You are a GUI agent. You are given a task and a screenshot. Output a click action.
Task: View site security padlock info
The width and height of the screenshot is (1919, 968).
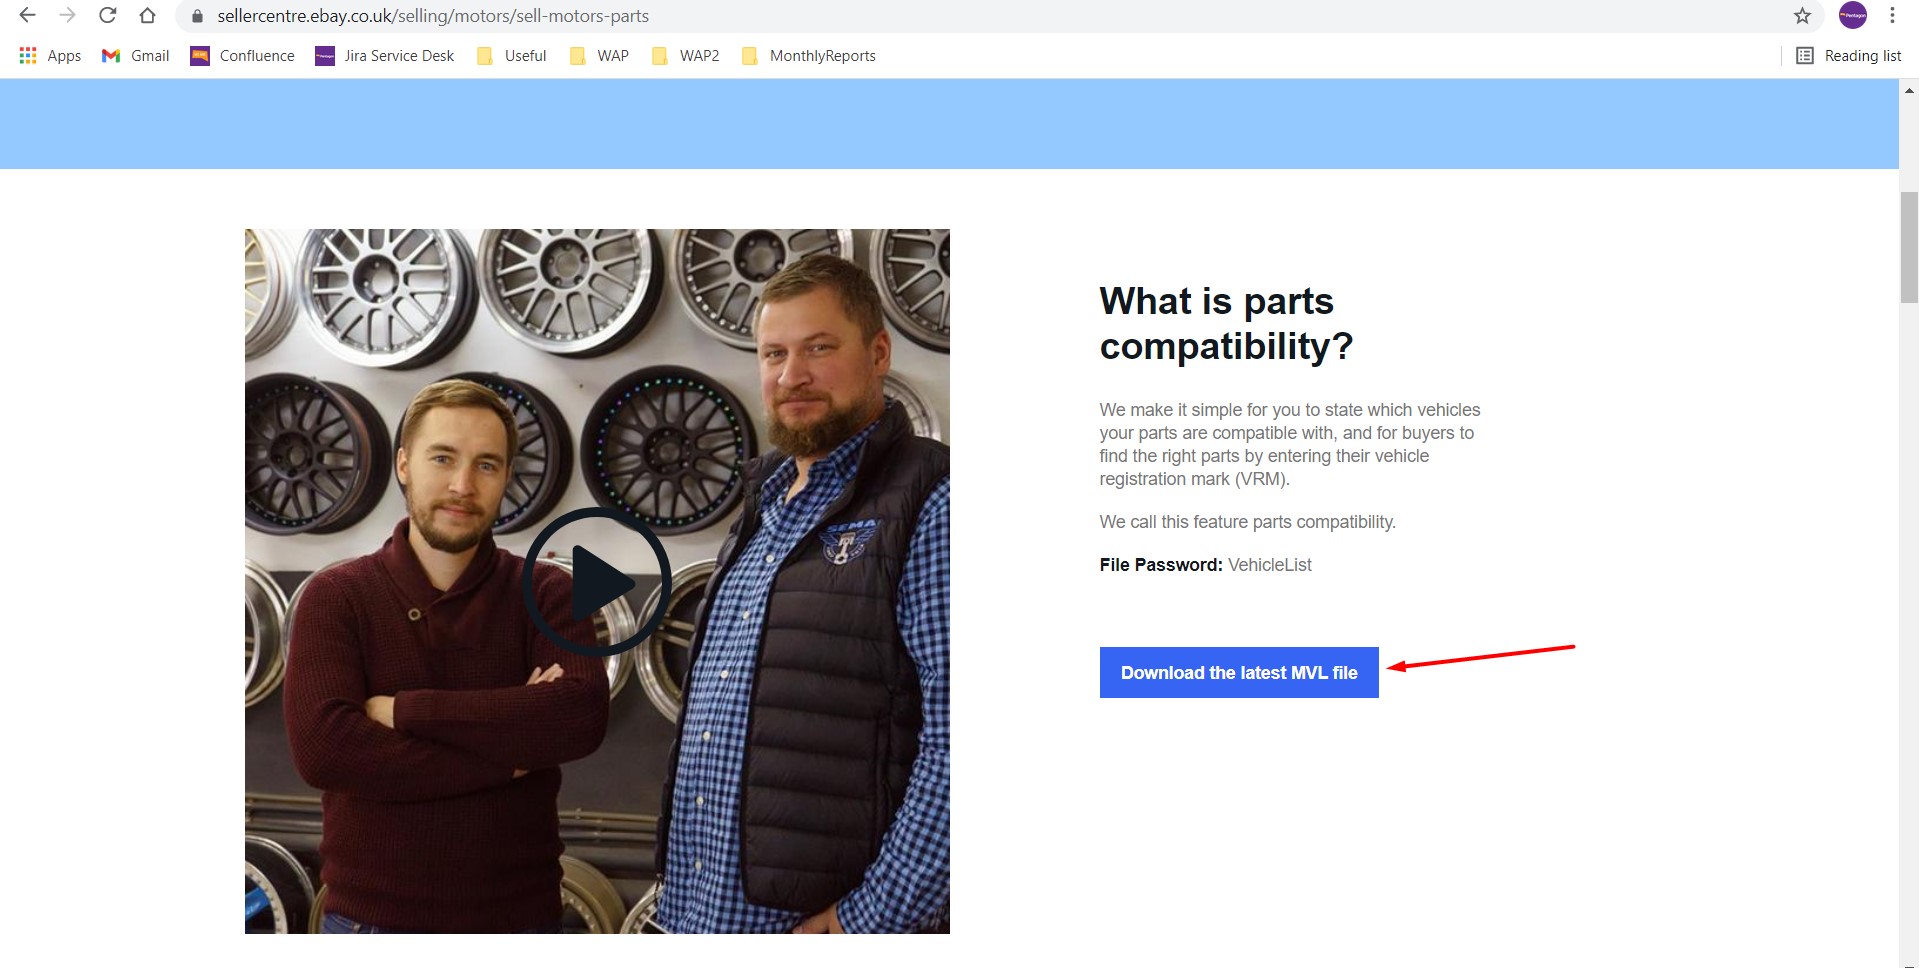coord(197,16)
